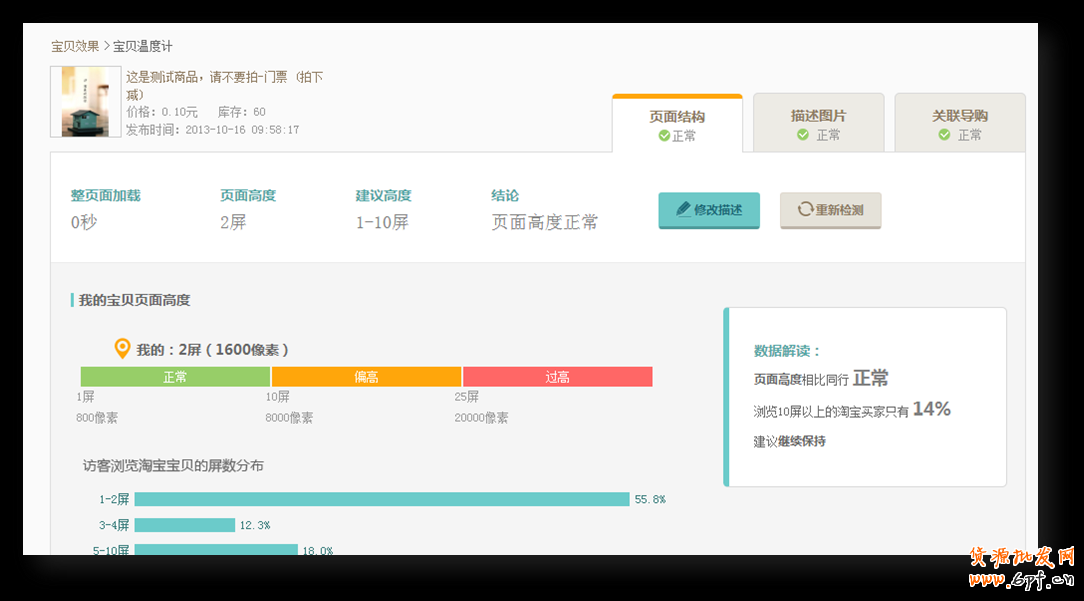Click green check icon under 描述图片
1084x601 pixels.
click(x=803, y=135)
